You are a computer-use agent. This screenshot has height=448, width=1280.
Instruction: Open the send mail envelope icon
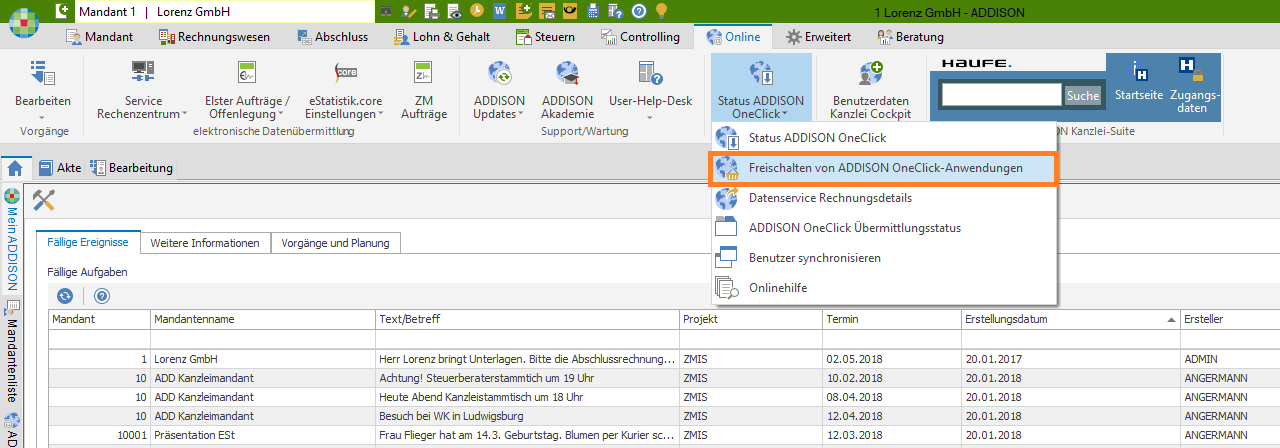pyautogui.click(x=547, y=11)
